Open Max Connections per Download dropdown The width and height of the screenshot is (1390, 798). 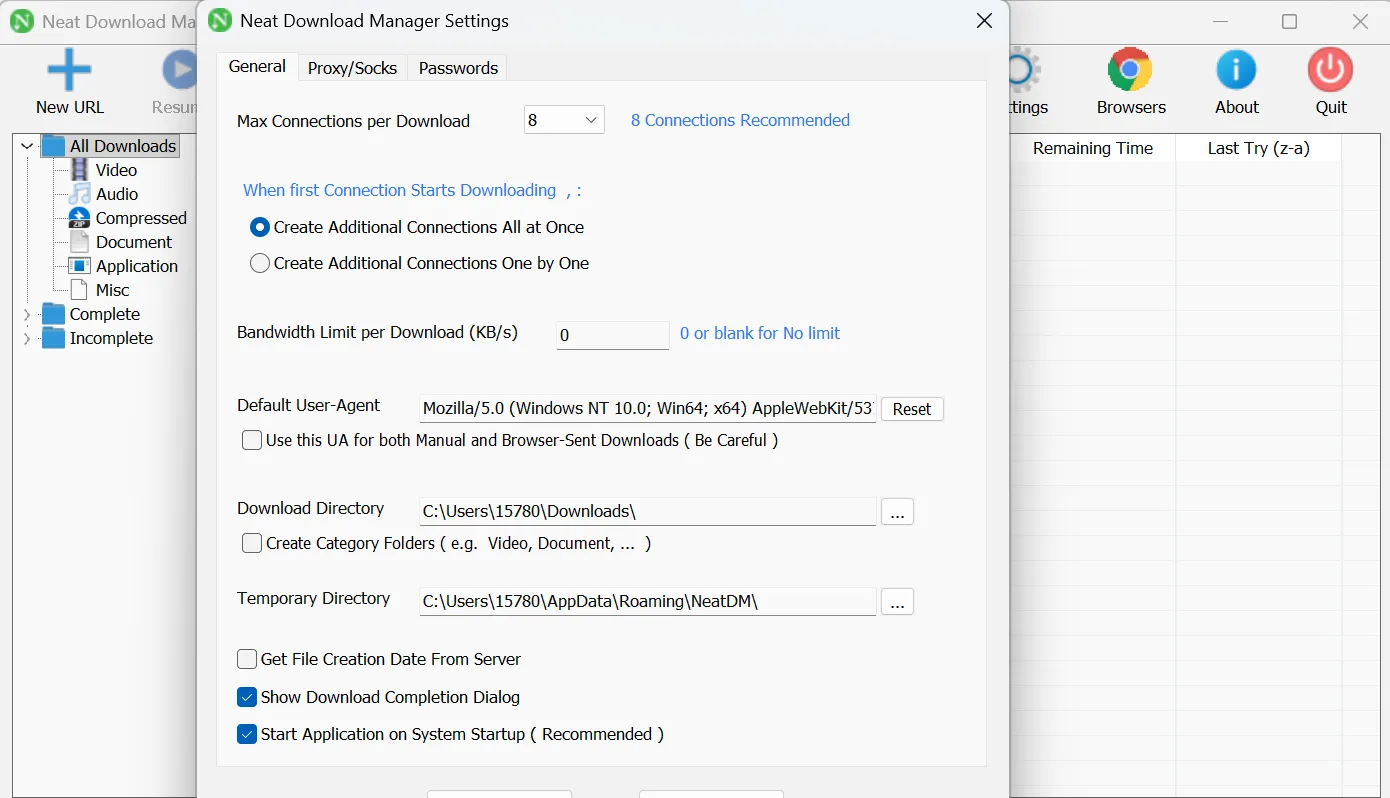564,120
